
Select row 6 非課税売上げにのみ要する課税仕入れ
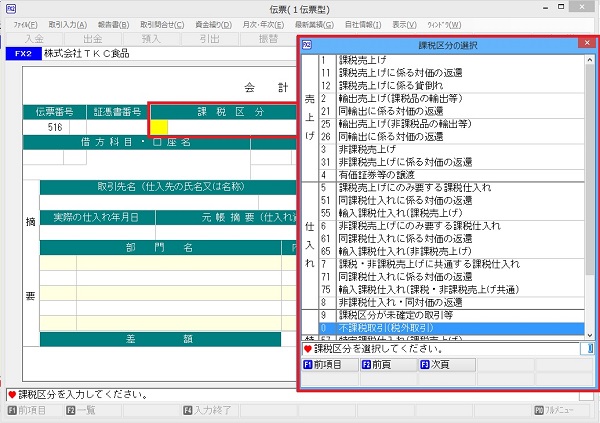(452, 226)
